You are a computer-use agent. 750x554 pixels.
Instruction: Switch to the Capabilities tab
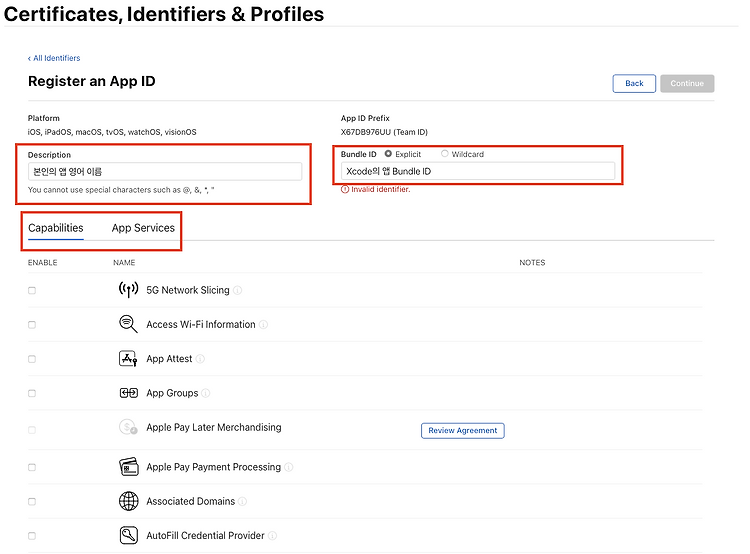click(56, 228)
